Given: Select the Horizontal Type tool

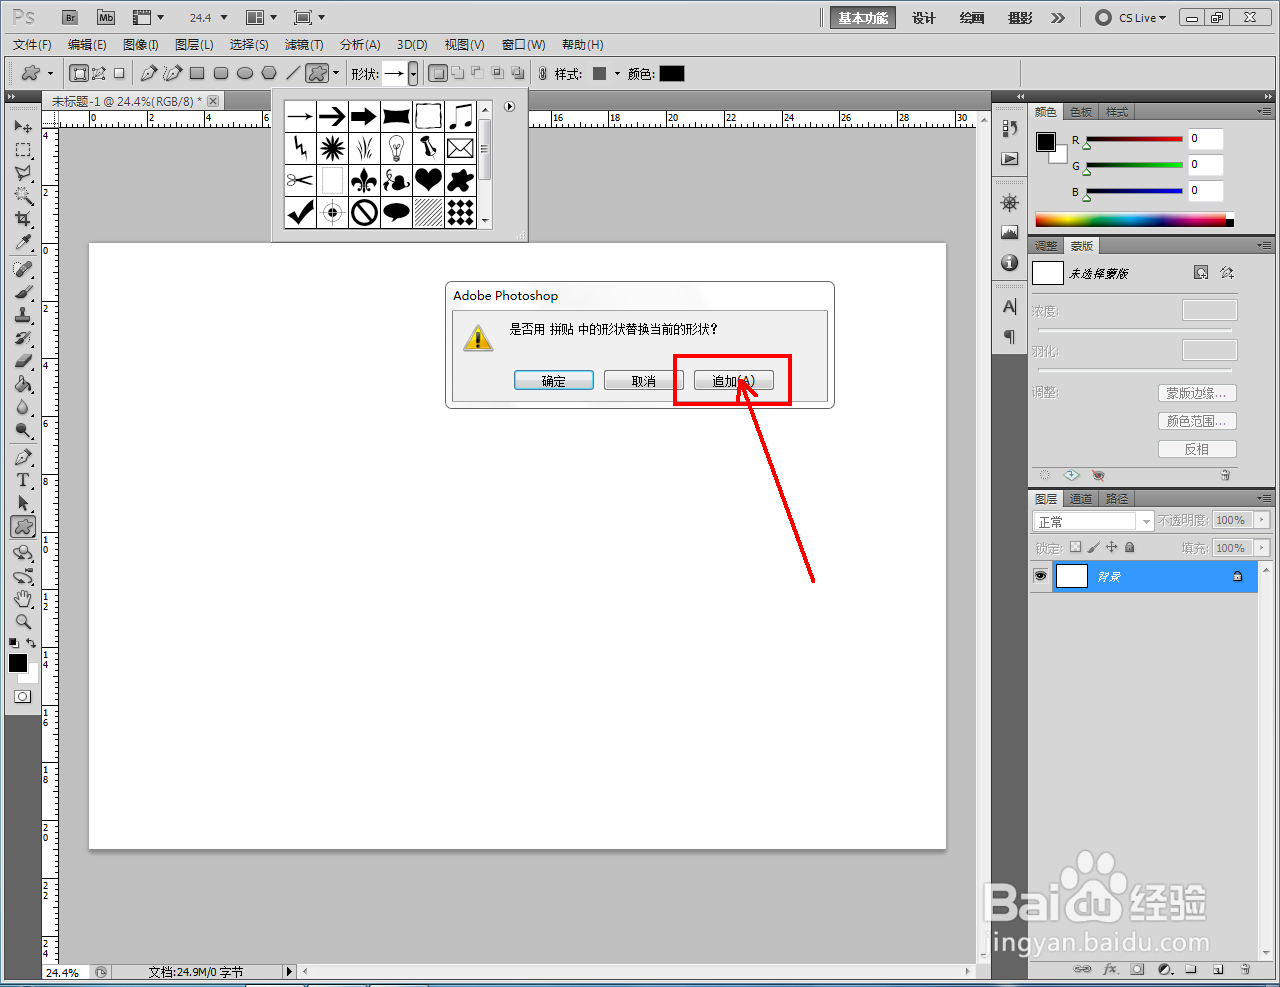Looking at the screenshot, I should point(23,480).
